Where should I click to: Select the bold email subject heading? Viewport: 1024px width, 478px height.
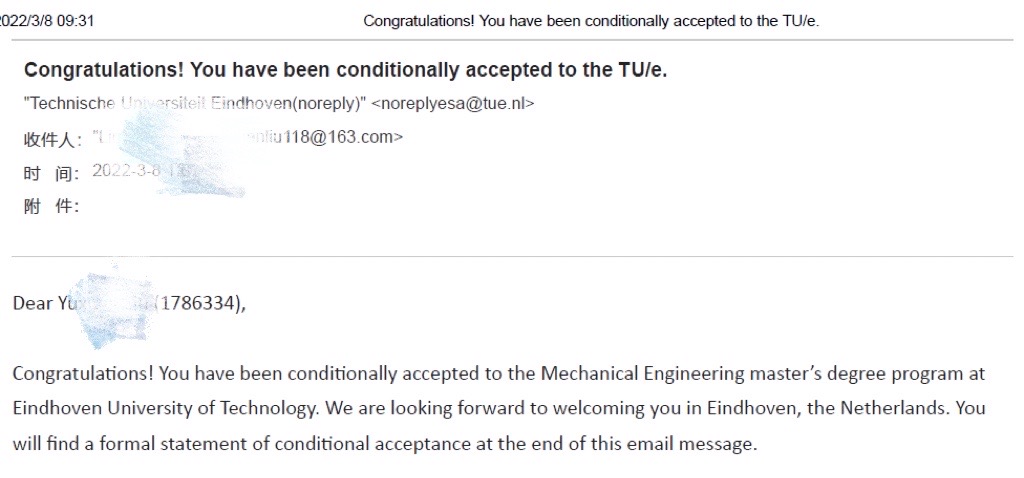click(345, 70)
